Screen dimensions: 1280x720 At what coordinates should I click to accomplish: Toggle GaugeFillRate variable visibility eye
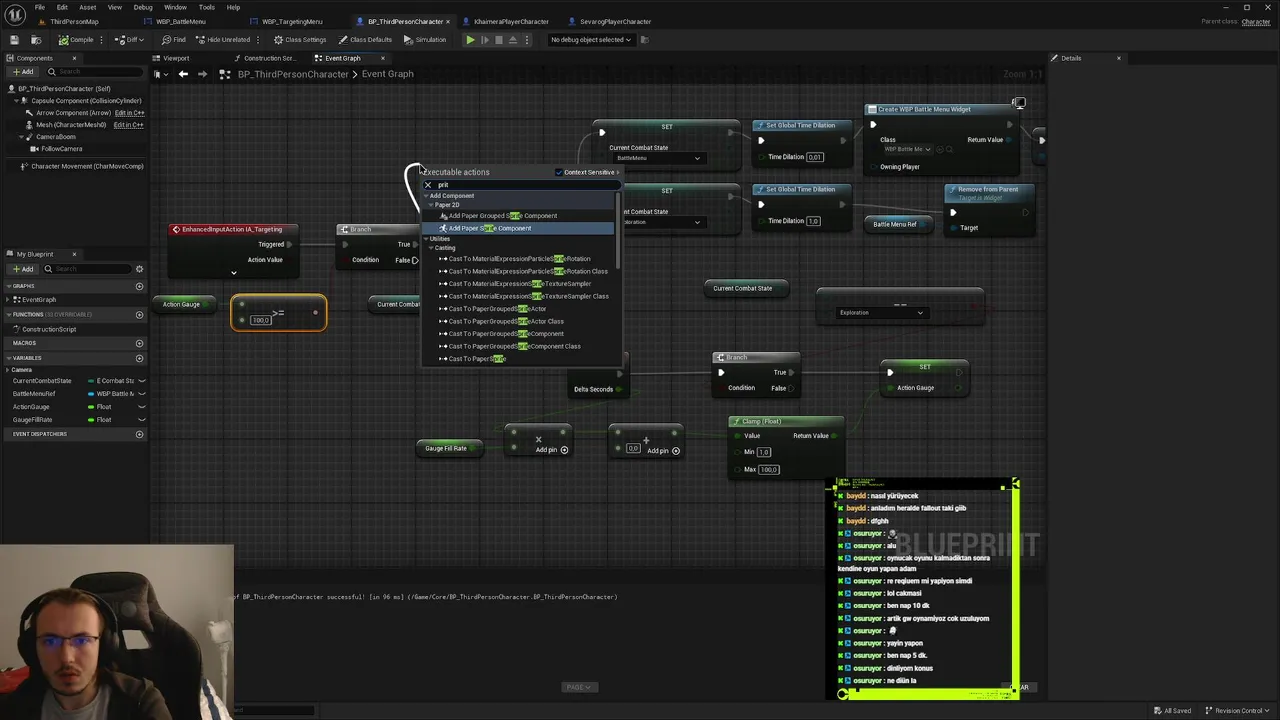141,420
